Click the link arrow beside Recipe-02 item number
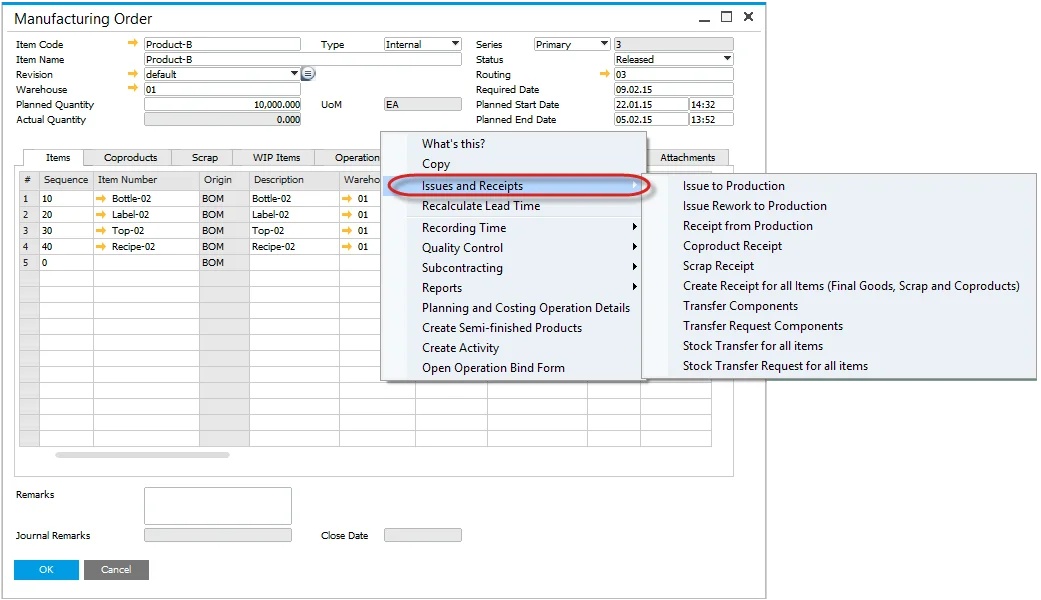Image resolution: width=1041 pixels, height=600 pixels. [x=101, y=247]
